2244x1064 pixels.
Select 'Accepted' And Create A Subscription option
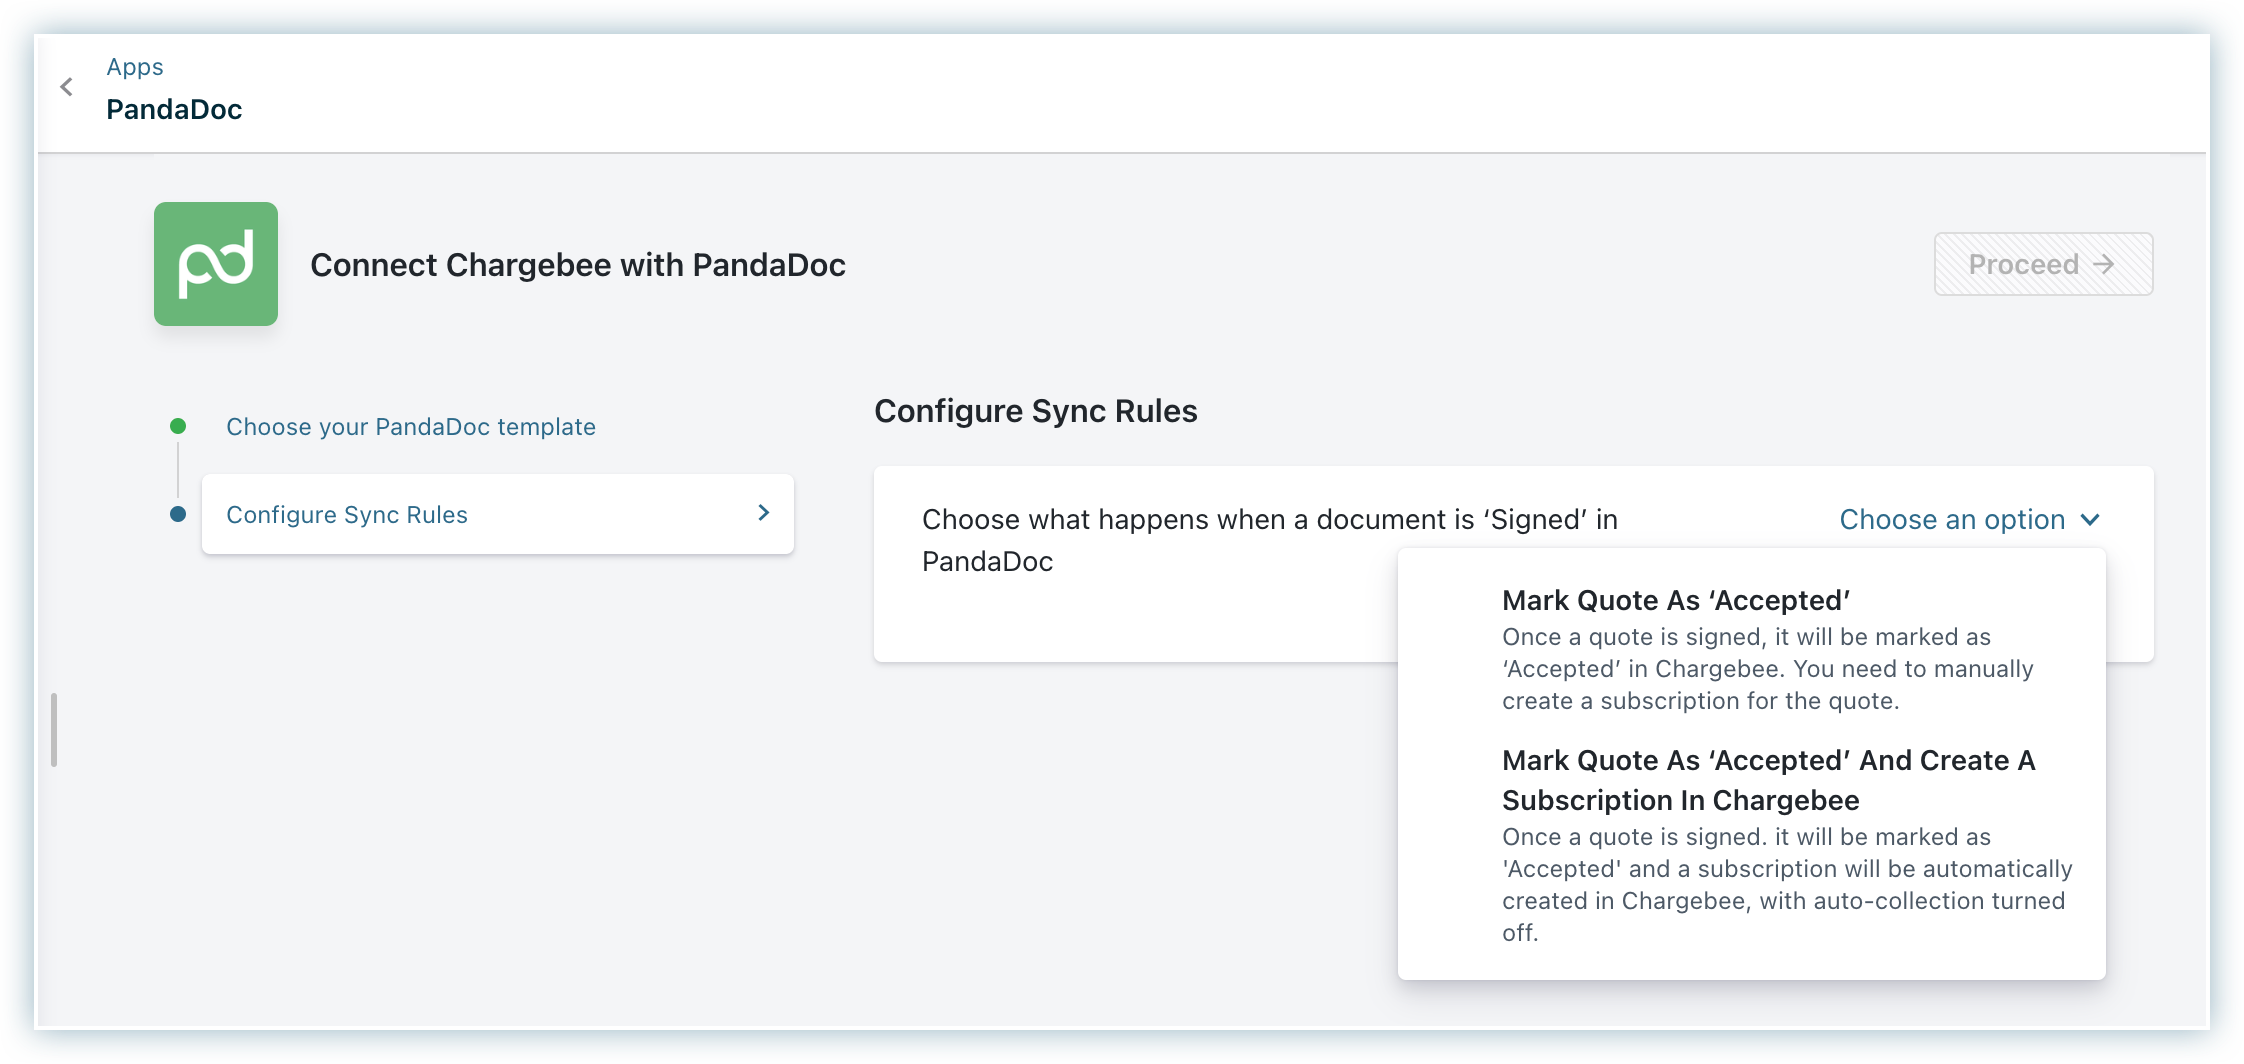1768,780
